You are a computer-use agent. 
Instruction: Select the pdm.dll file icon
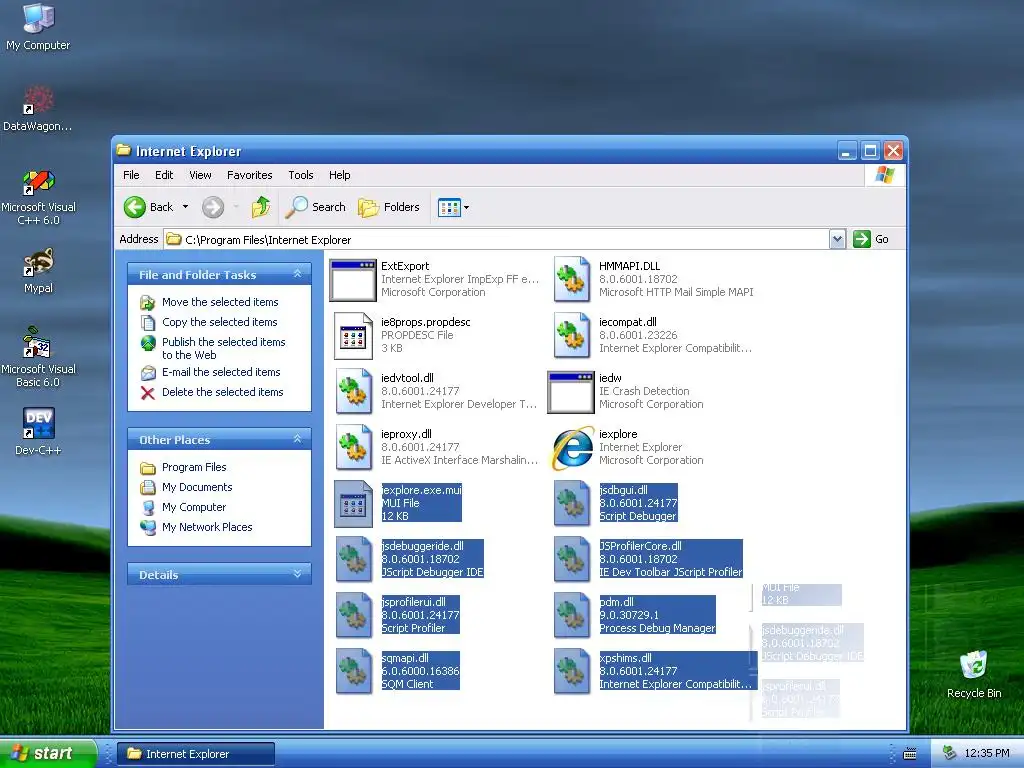pyautogui.click(x=571, y=616)
